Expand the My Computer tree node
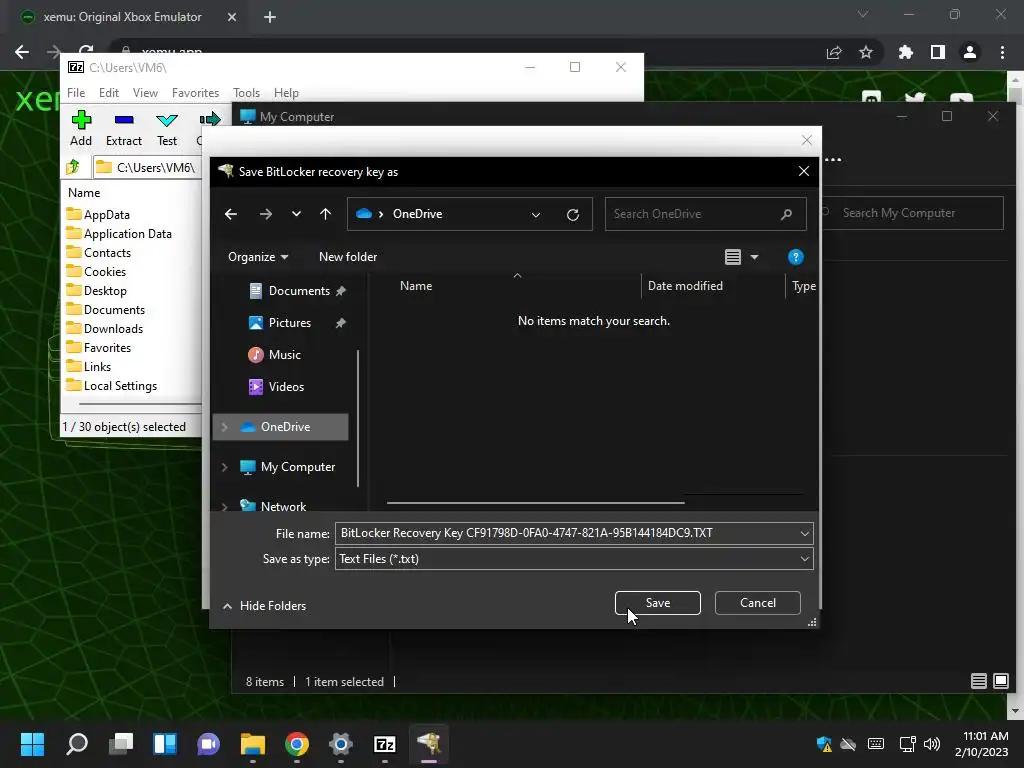Viewport: 1024px width, 768px height. [225, 467]
